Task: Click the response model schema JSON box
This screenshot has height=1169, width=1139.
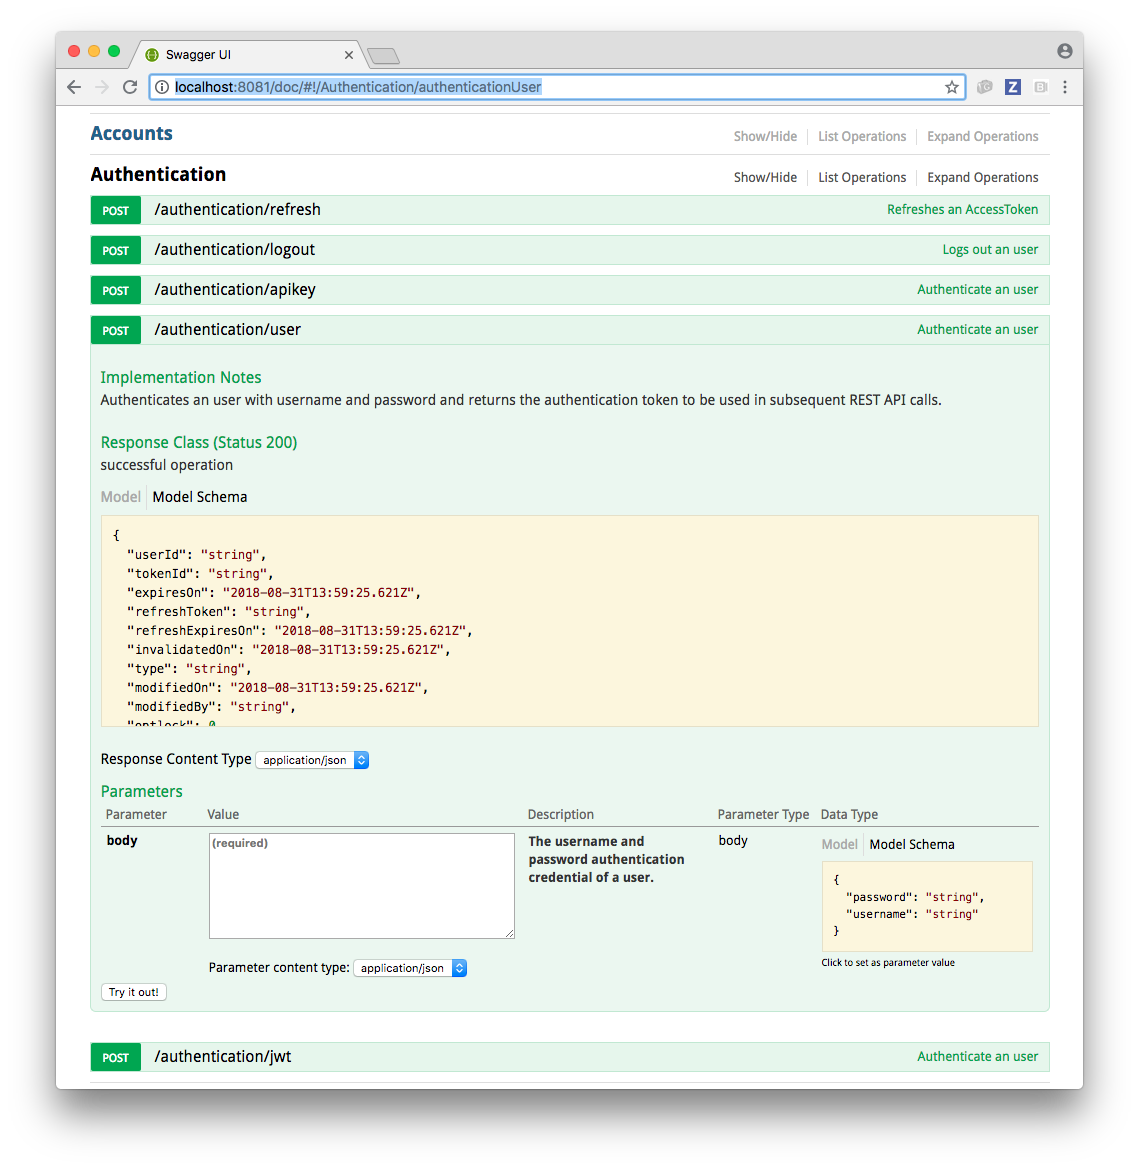Action: tap(570, 620)
